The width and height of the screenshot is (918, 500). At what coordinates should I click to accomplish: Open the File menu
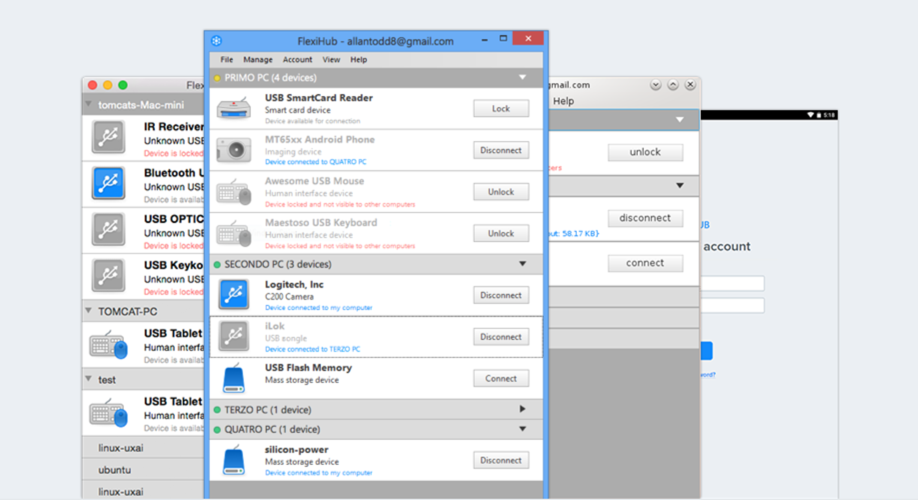click(227, 60)
